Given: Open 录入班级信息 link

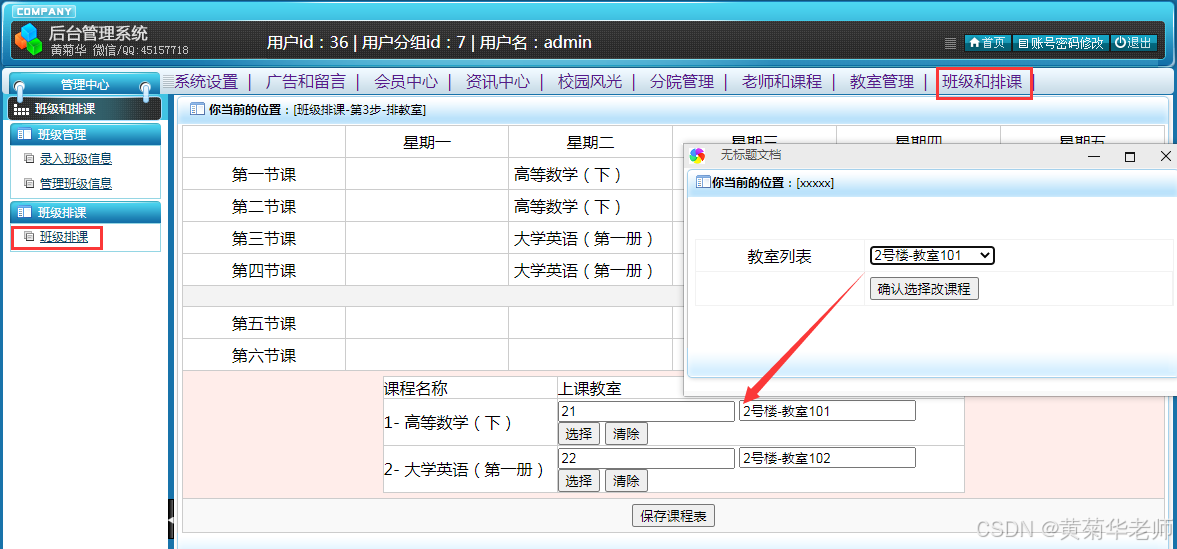Looking at the screenshot, I should 76,158.
